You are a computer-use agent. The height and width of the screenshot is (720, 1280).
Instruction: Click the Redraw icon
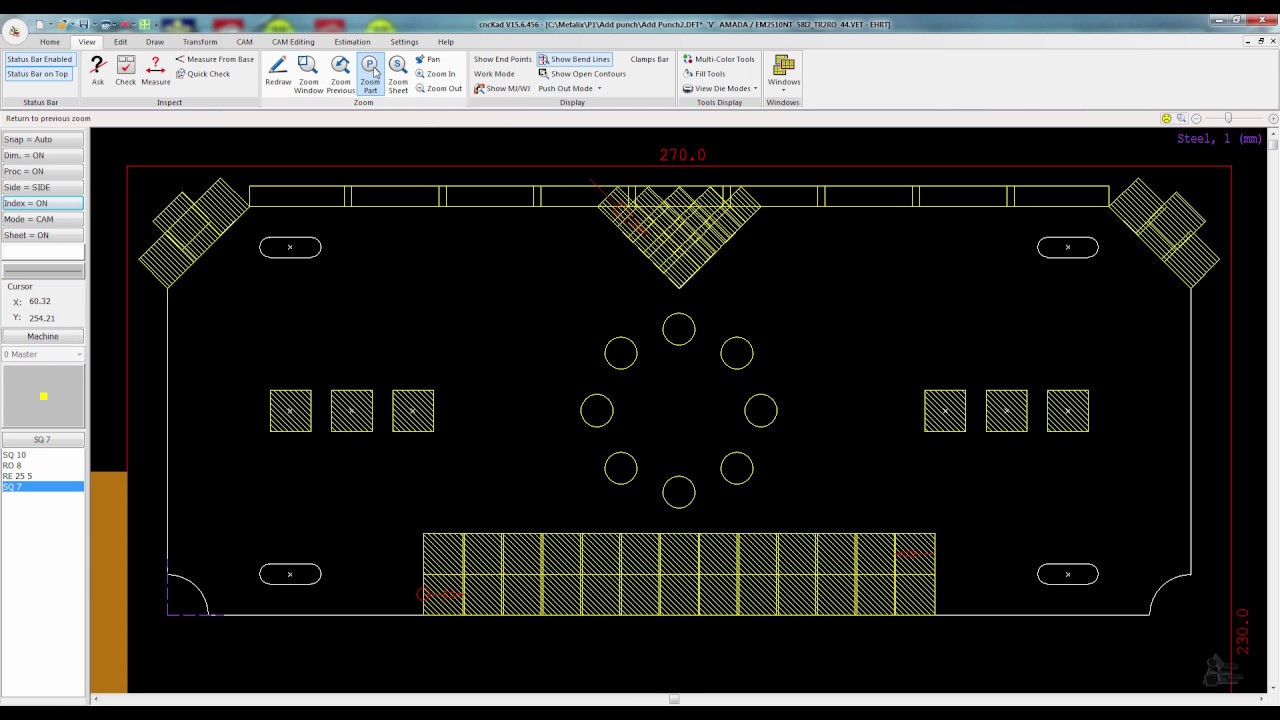(x=278, y=71)
